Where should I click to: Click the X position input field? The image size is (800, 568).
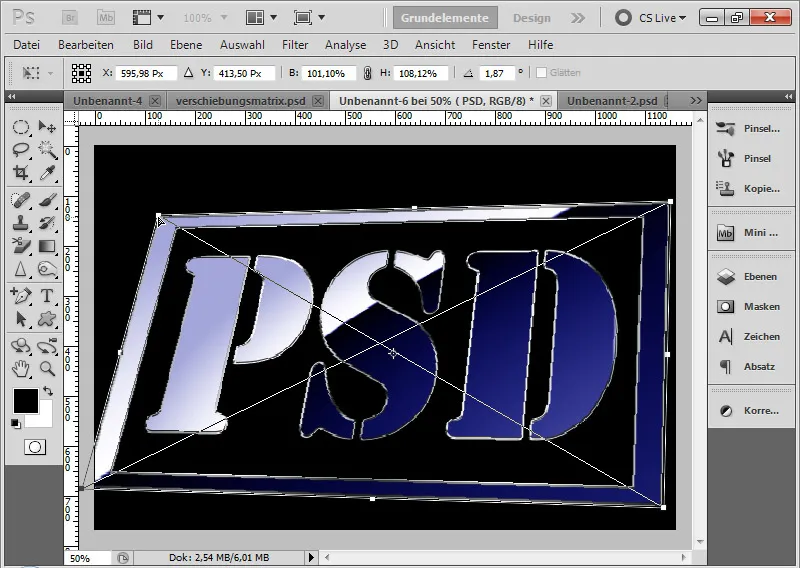point(146,73)
